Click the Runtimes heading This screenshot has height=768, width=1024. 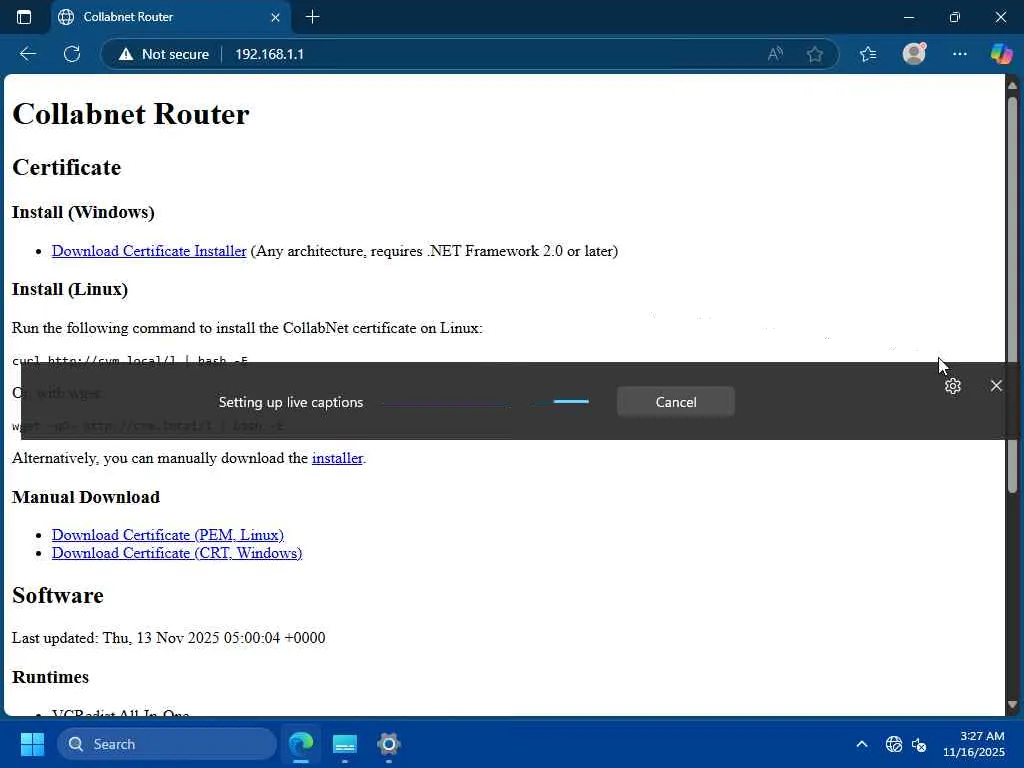[50, 677]
